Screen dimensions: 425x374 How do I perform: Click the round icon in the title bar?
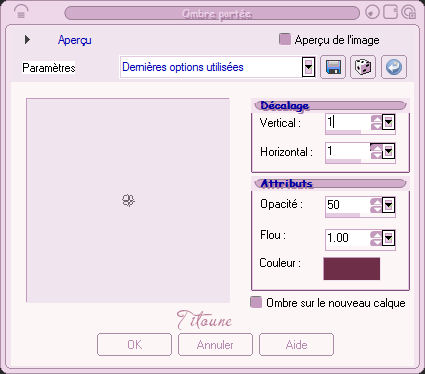pos(373,12)
